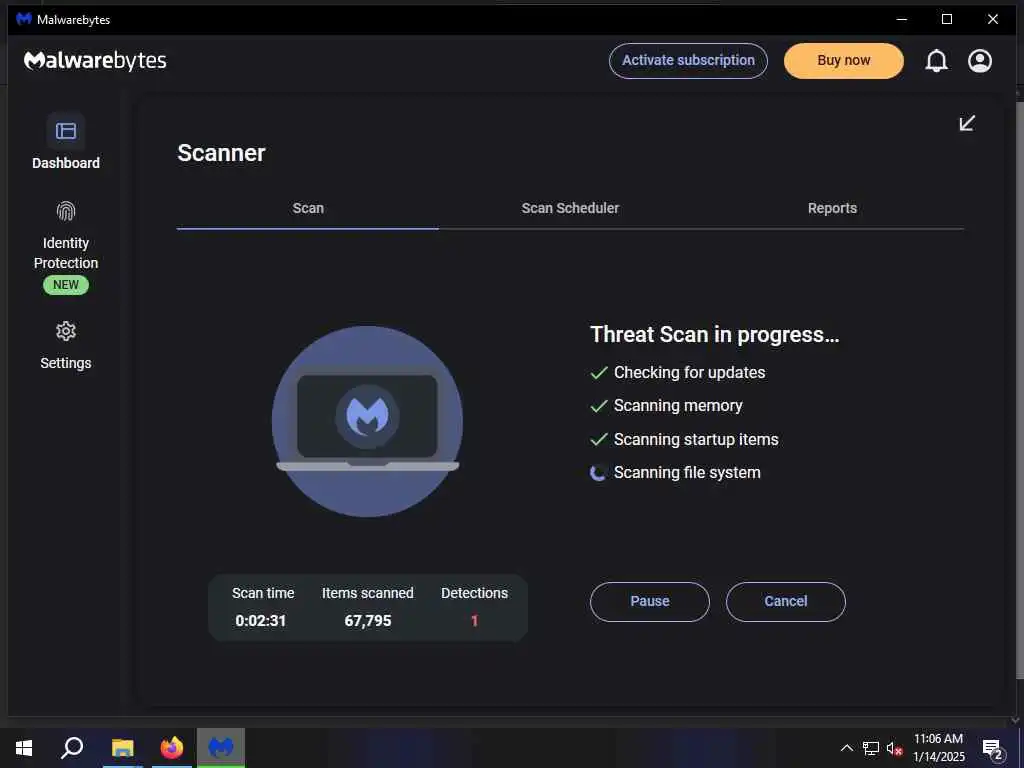Click the 'Scanning memory' step
Image resolution: width=1024 pixels, height=768 pixels.
[678, 406]
